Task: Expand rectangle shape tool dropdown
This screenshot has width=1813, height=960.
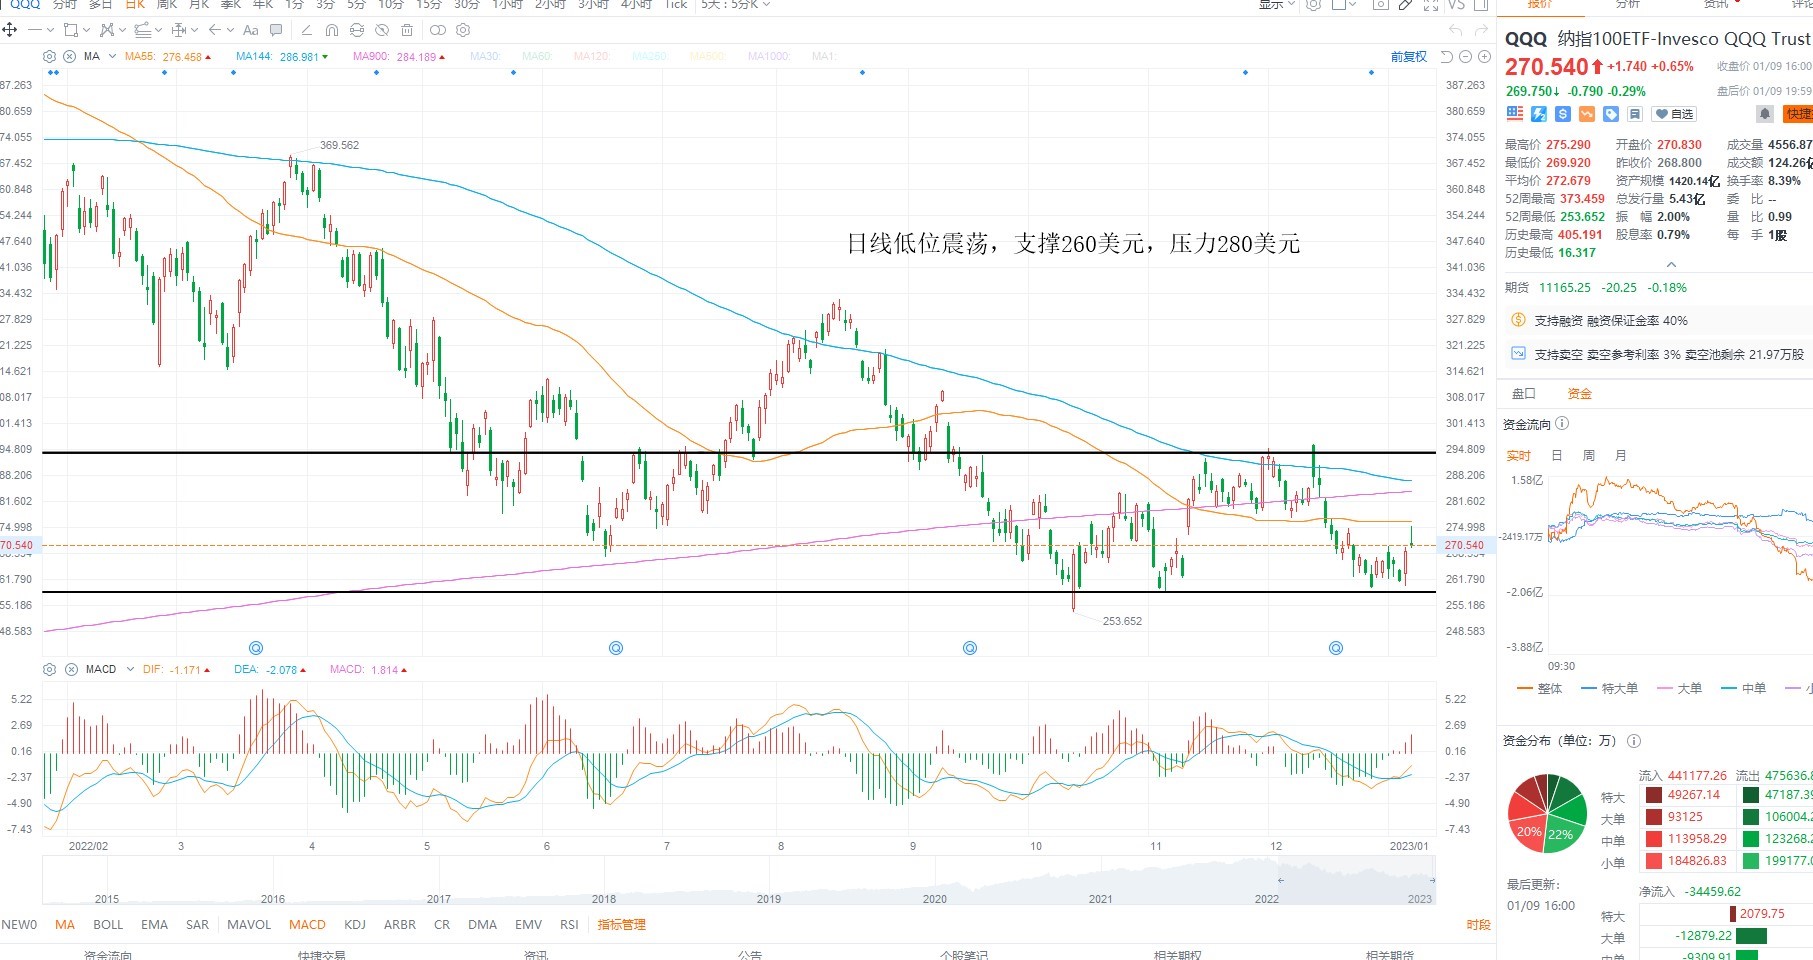Action: pyautogui.click(x=86, y=30)
